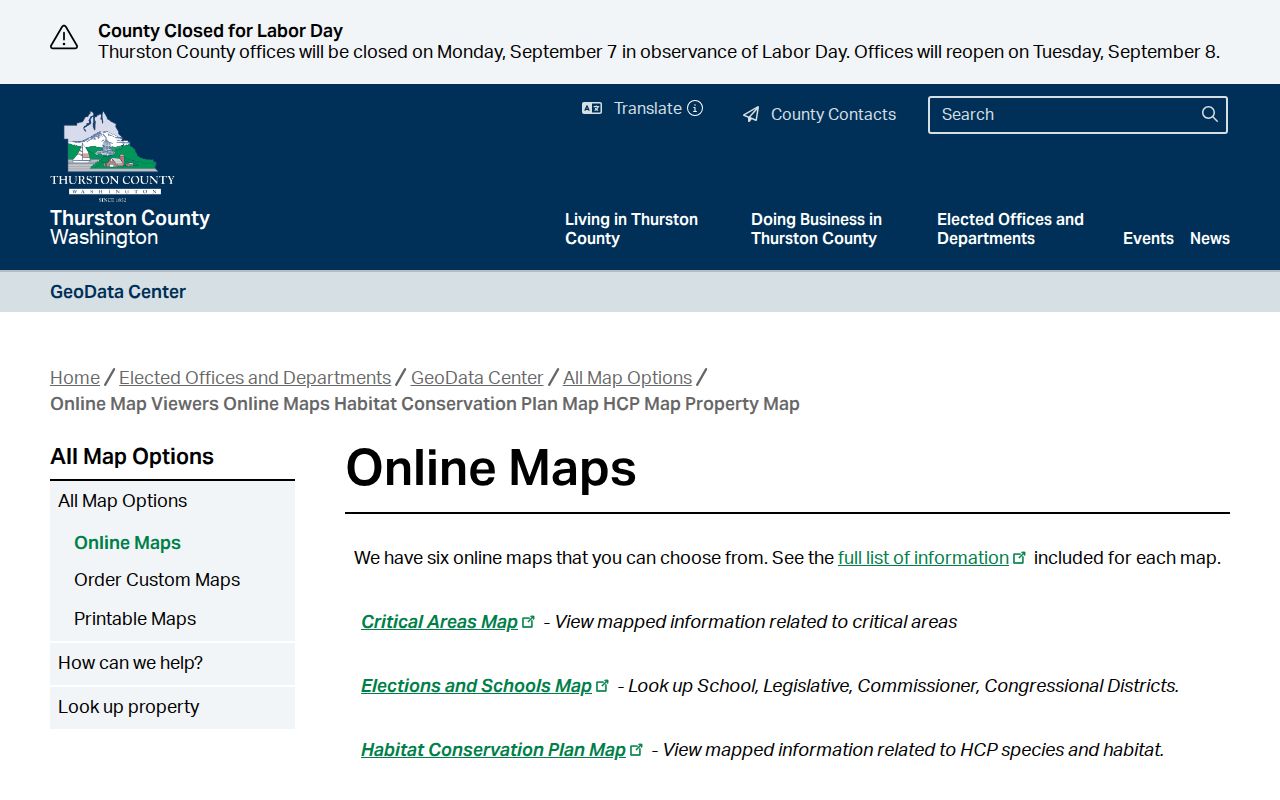Go to Events in top navigation
The width and height of the screenshot is (1280, 800).
click(1148, 238)
